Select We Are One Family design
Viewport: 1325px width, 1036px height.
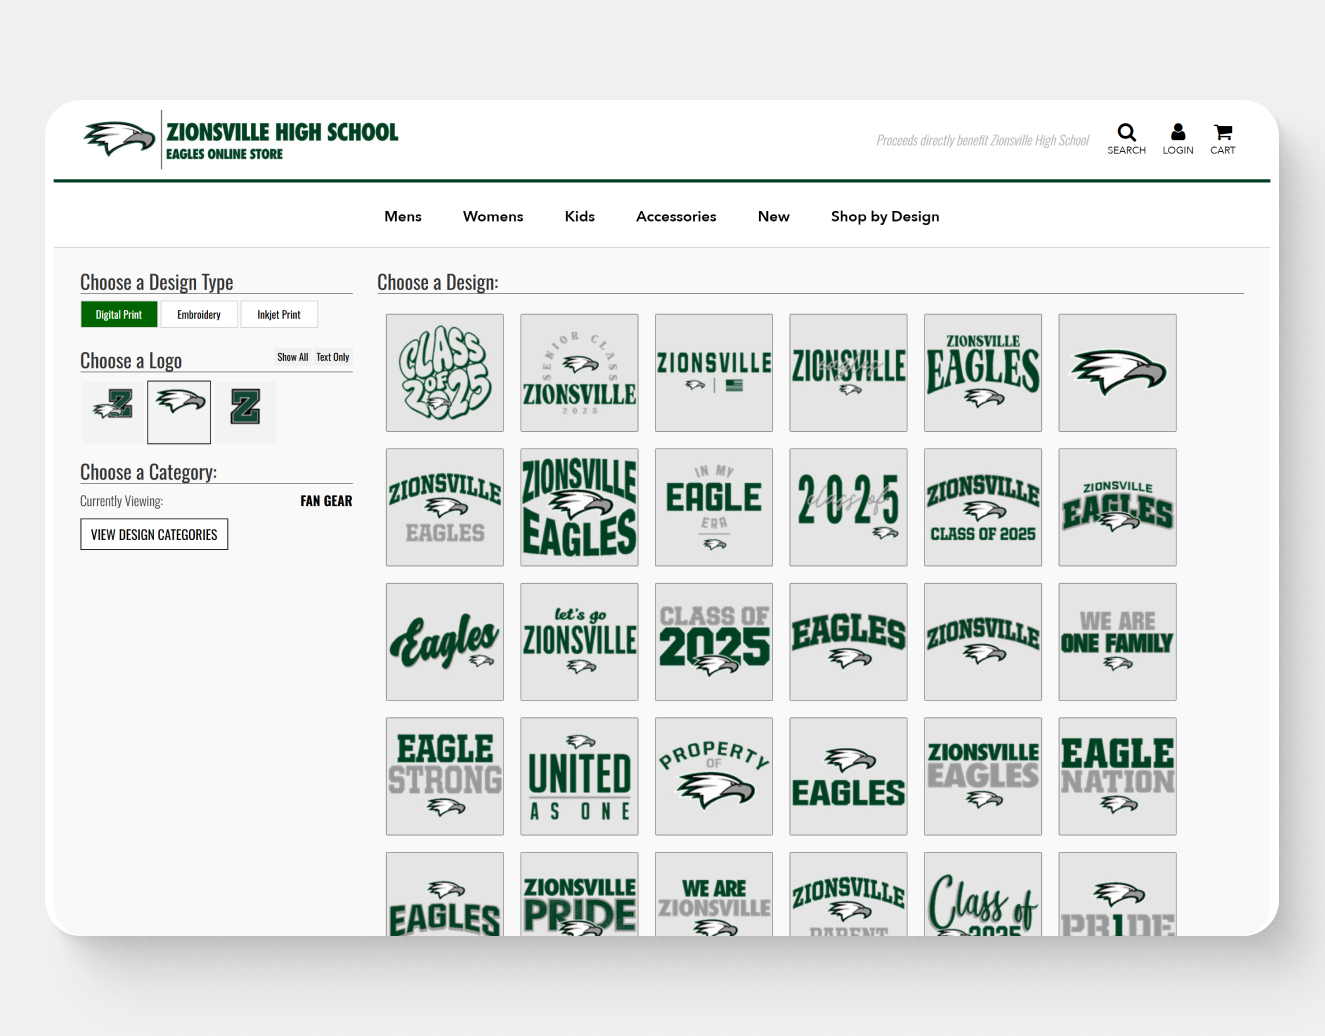tap(1117, 642)
